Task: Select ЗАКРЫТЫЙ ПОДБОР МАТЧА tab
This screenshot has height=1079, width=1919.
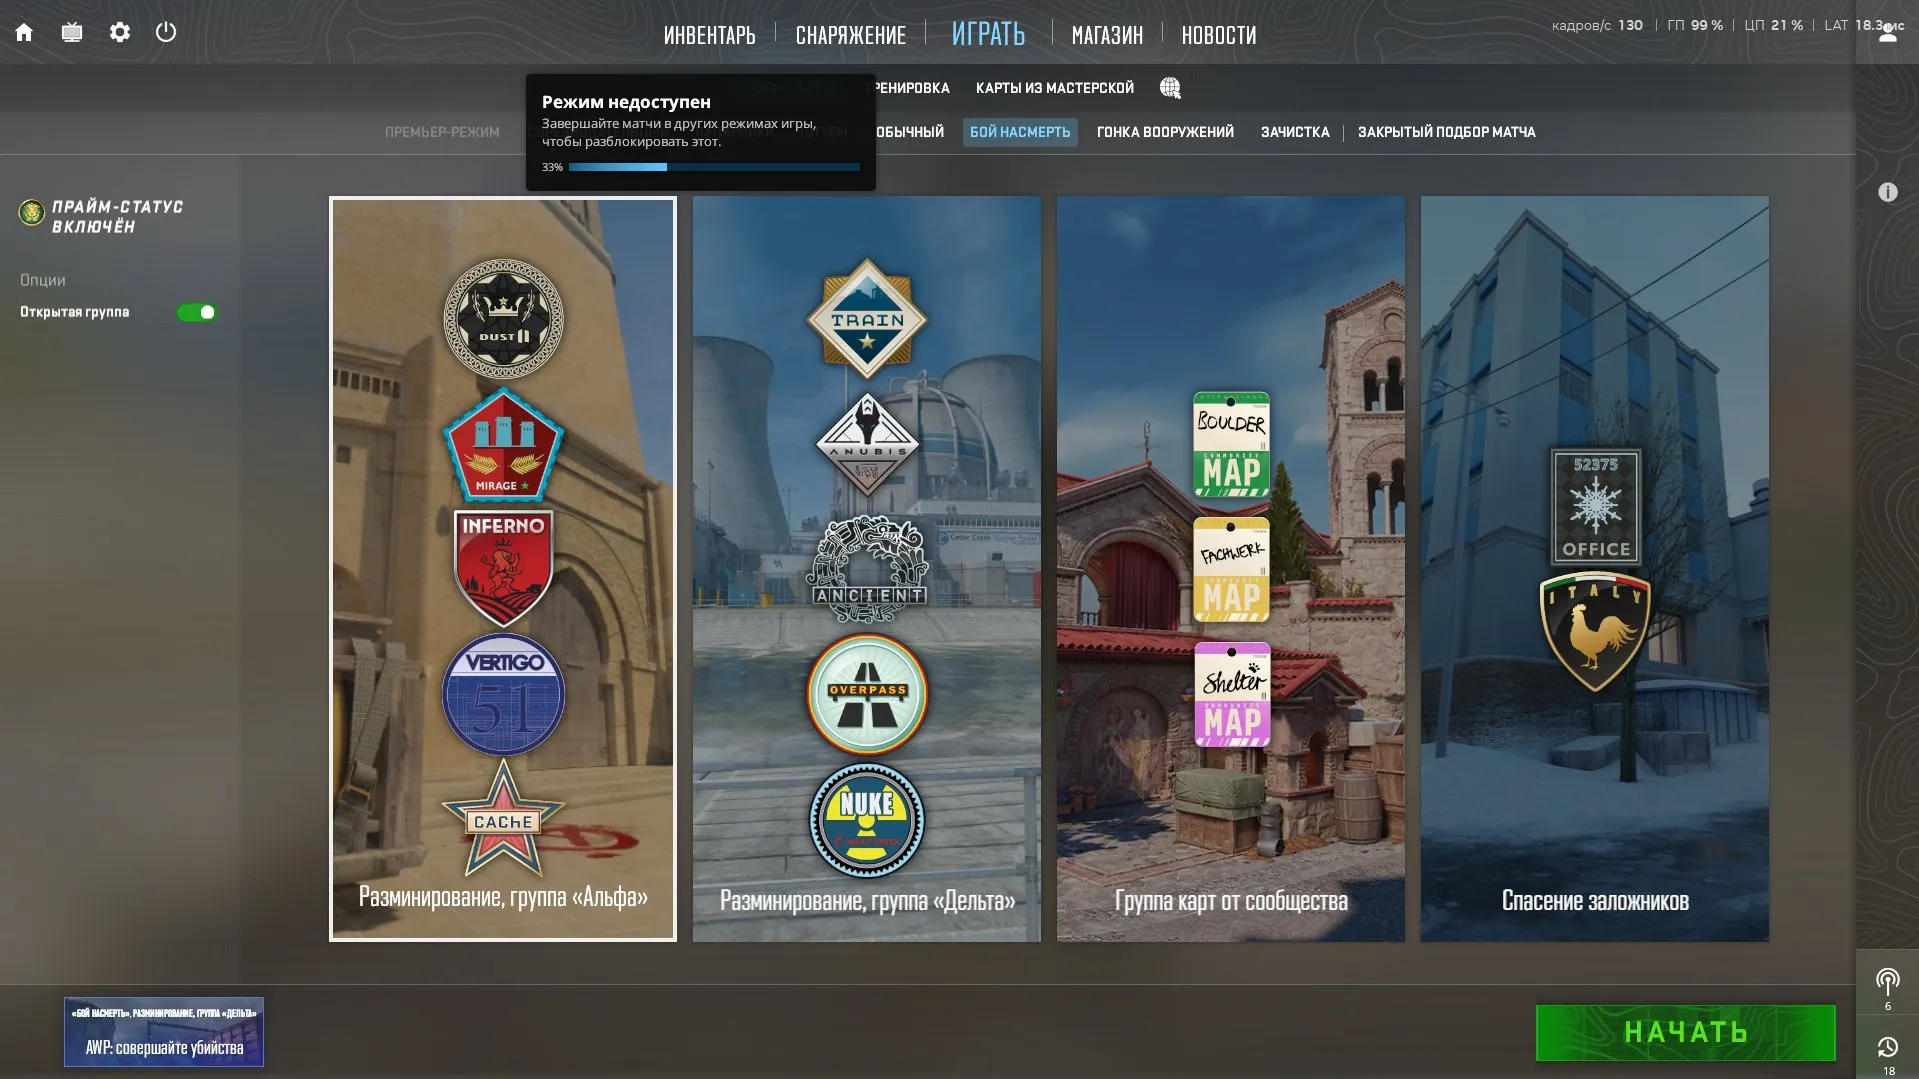Action: tap(1446, 132)
